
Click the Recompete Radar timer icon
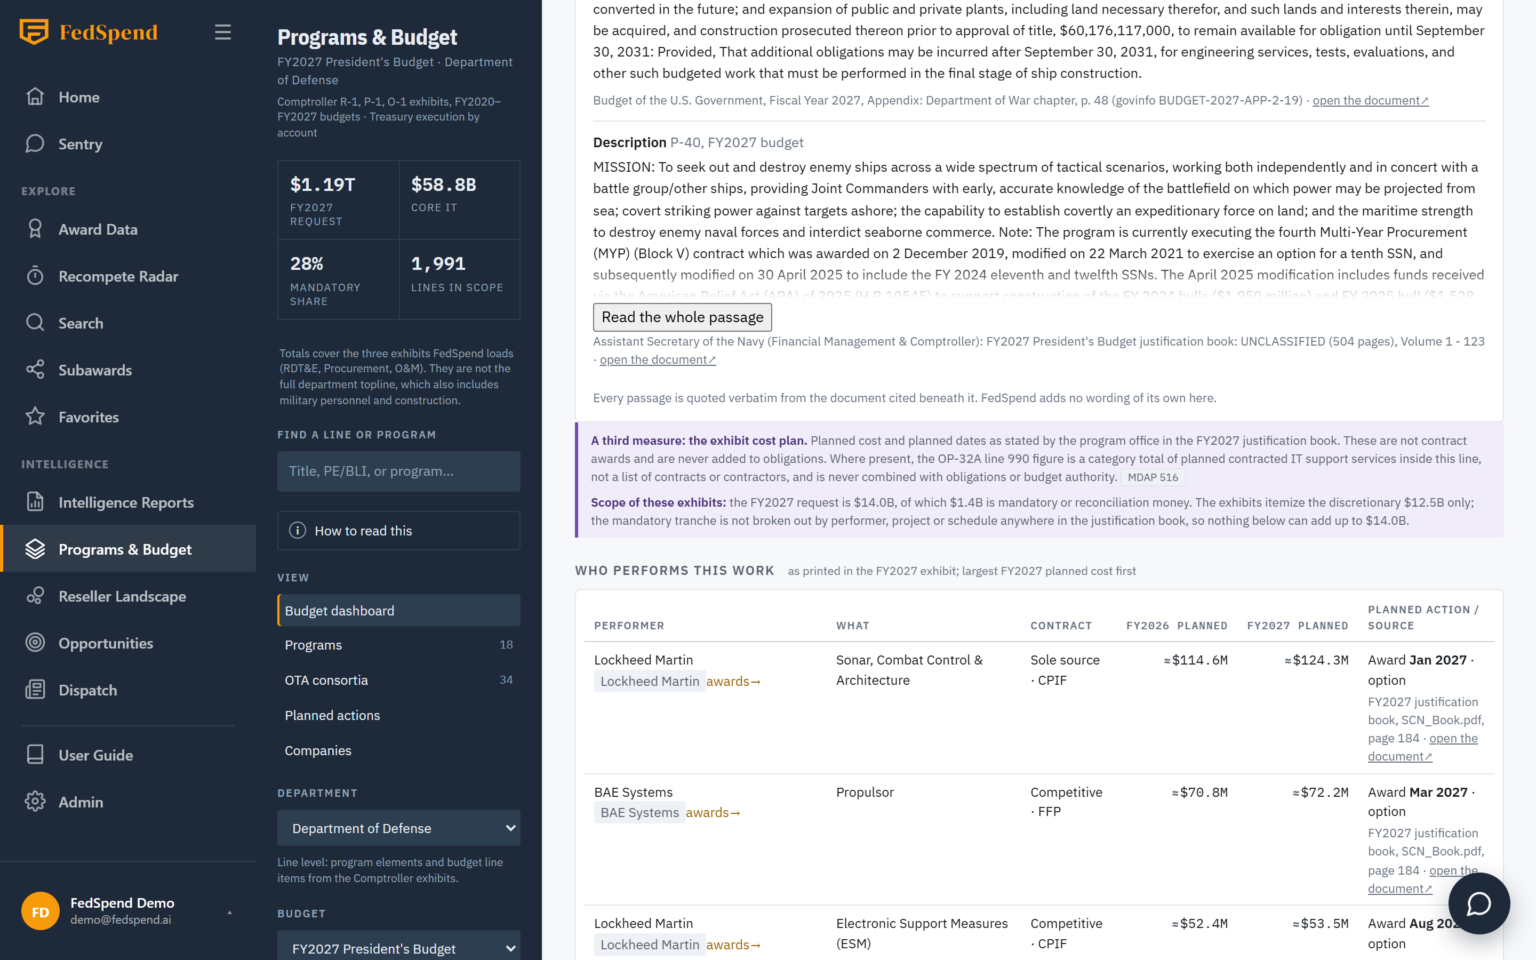pyautogui.click(x=35, y=276)
